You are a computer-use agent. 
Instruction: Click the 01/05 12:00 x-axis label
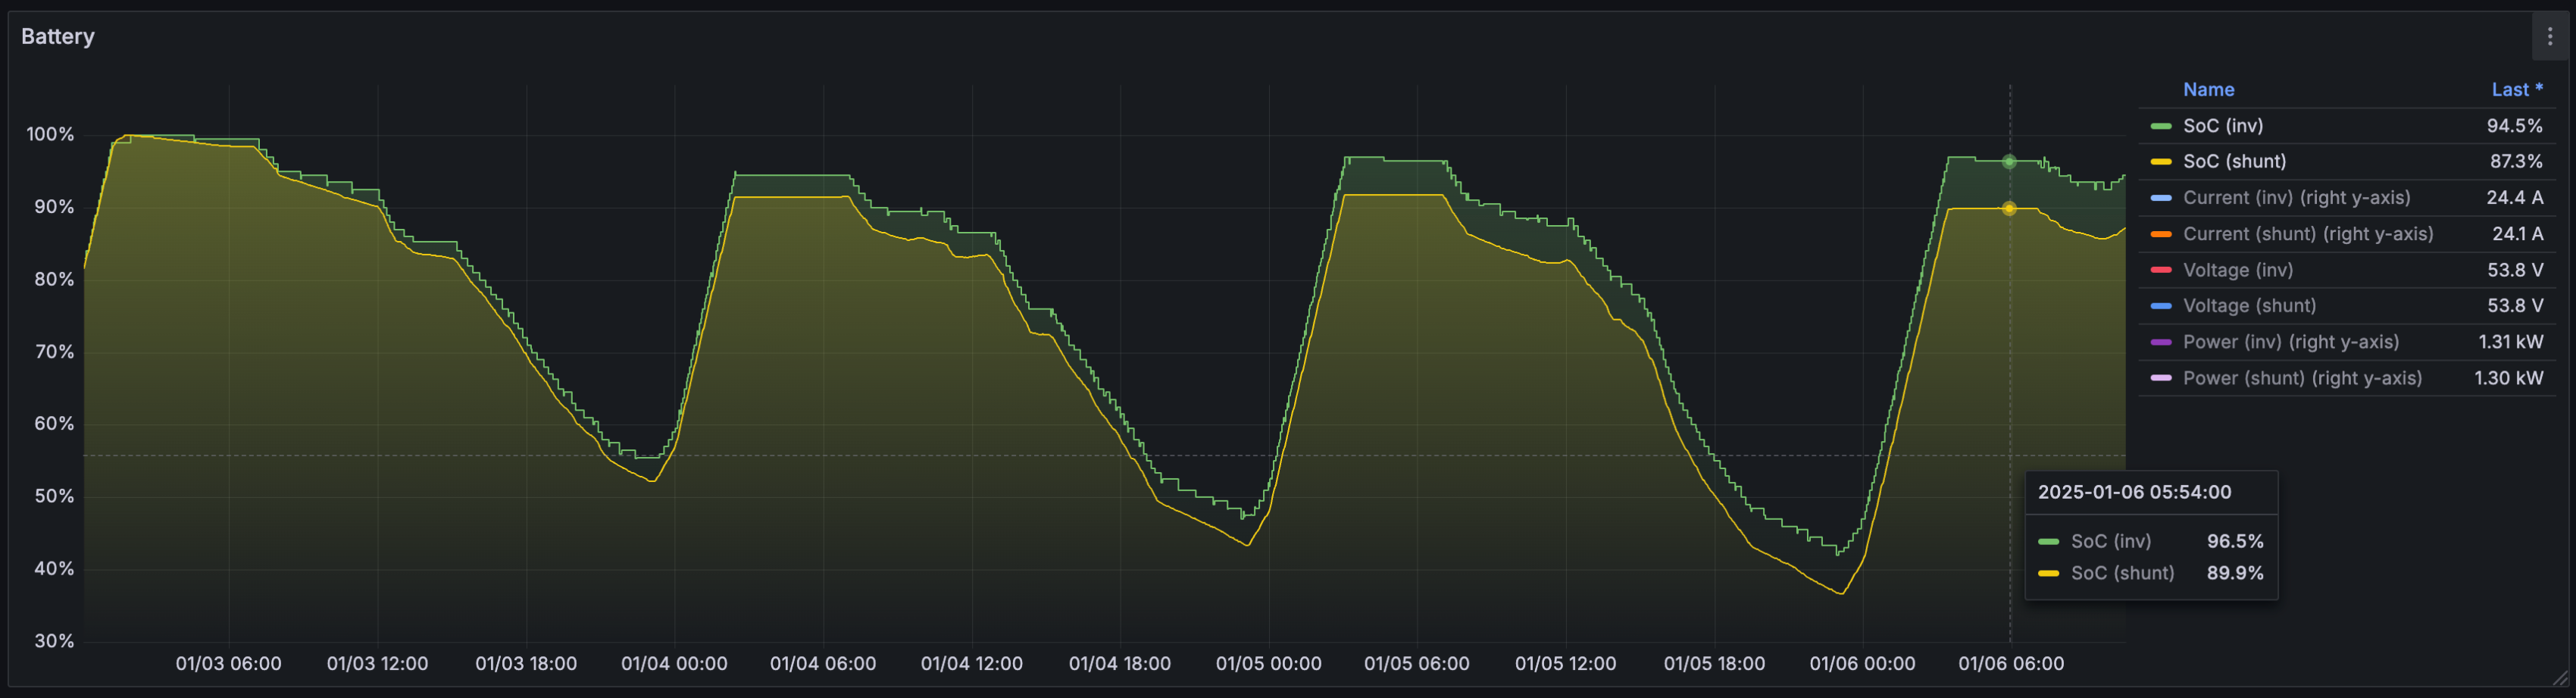pyautogui.click(x=1565, y=664)
